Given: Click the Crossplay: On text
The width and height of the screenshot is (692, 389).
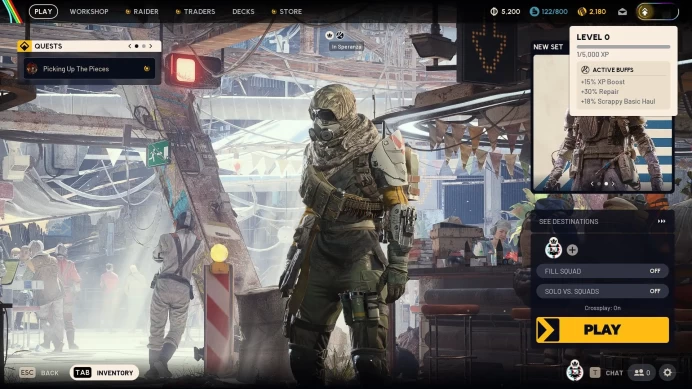Looking at the screenshot, I should (602, 308).
